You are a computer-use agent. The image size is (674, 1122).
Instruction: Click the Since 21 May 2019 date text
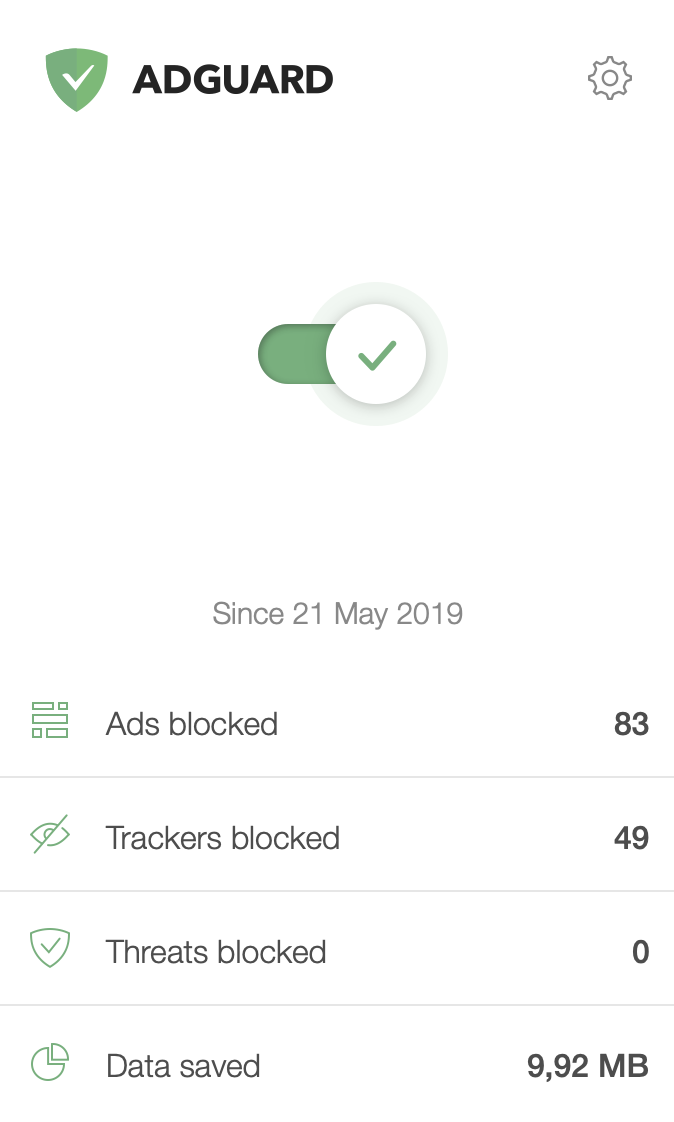337,613
